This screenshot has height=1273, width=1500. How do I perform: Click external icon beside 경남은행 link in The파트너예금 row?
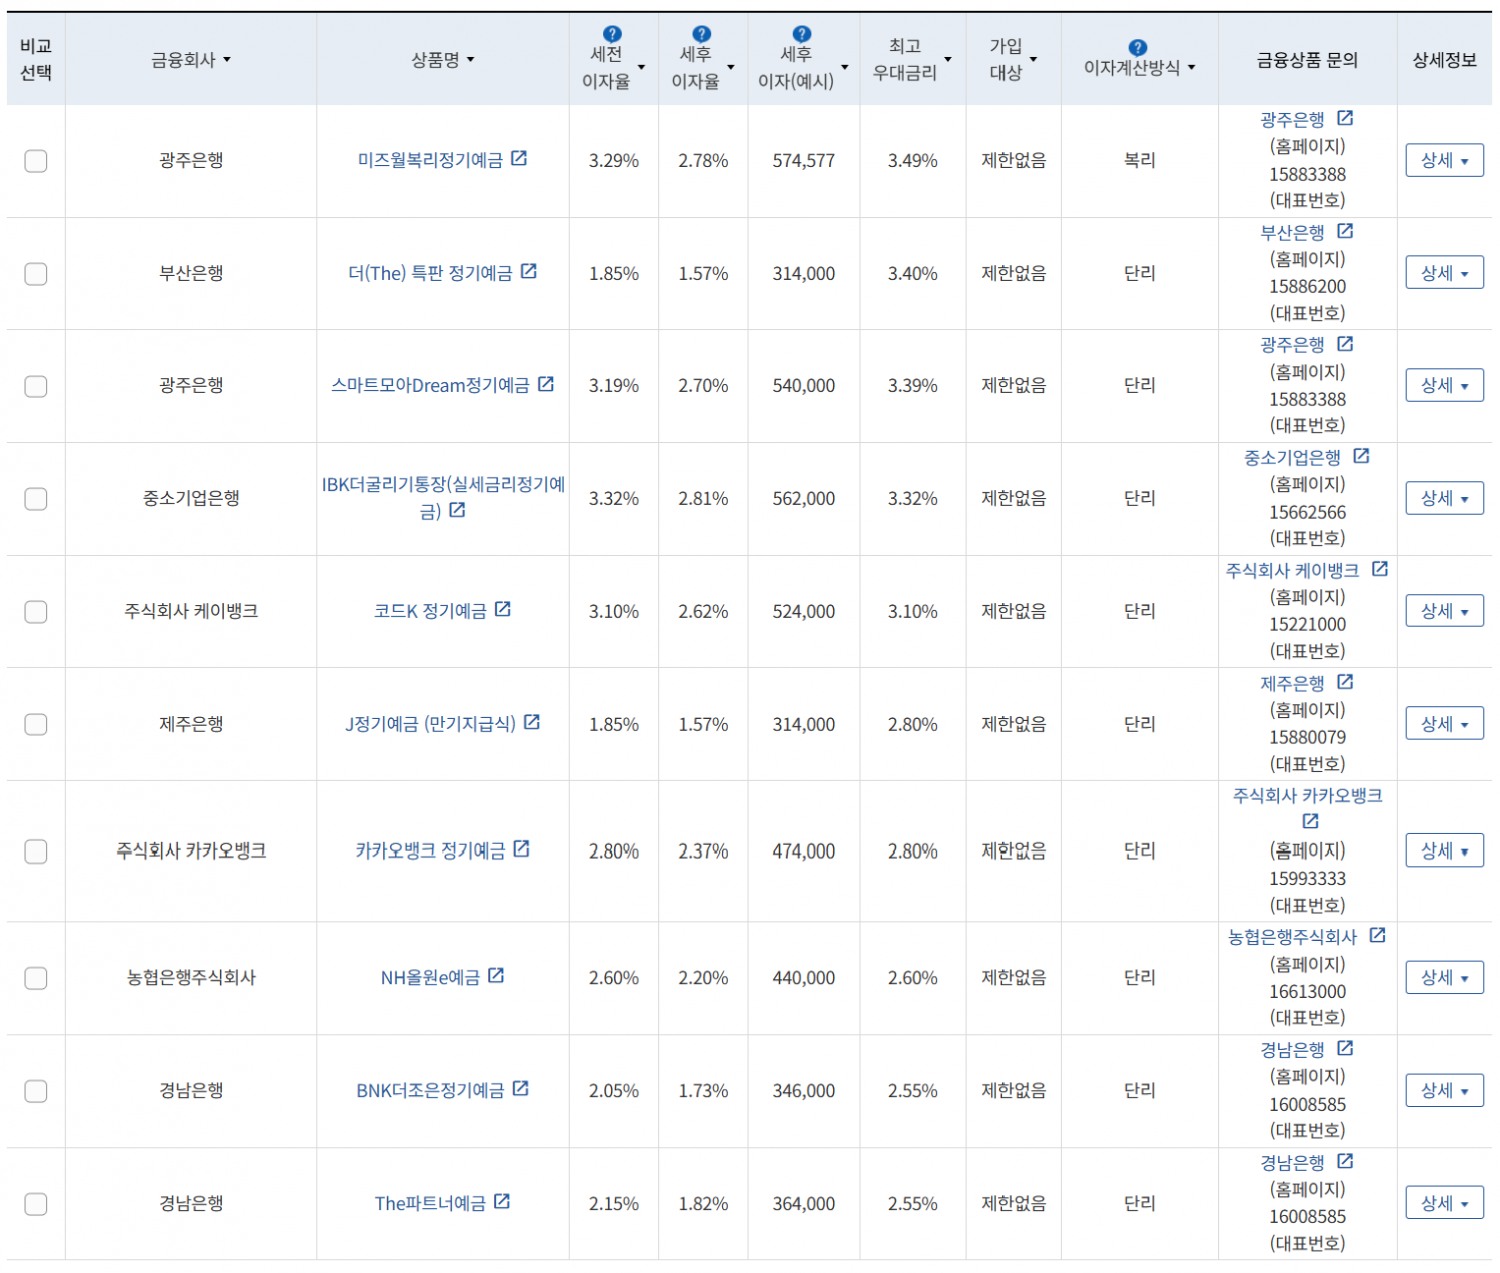(1345, 1161)
